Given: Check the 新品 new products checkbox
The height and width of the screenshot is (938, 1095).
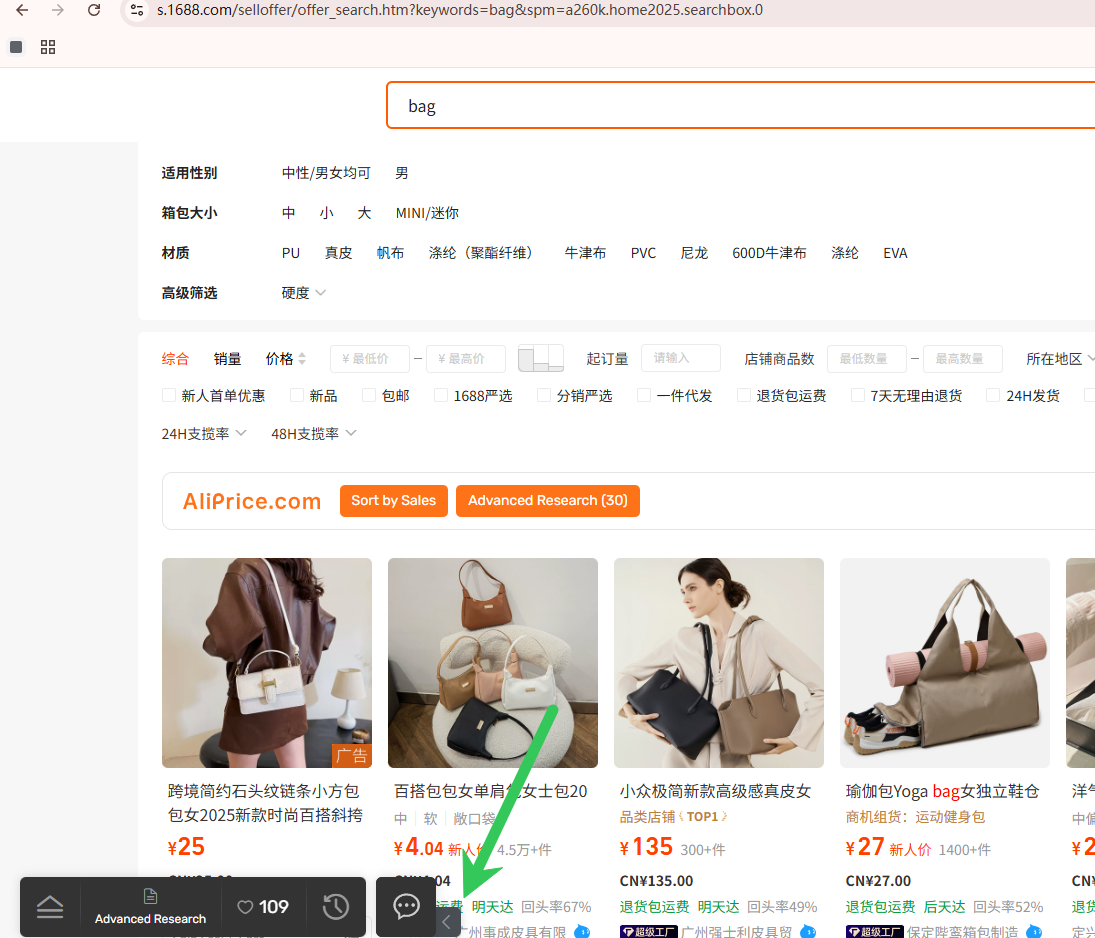Looking at the screenshot, I should [297, 396].
